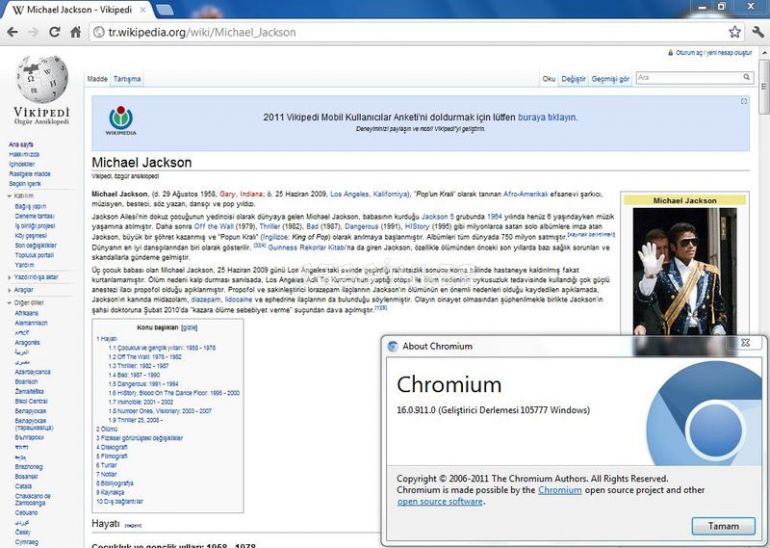Jump to contents entry '10 Dış bağlantılar'
The height and width of the screenshot is (548, 770).
(120, 502)
